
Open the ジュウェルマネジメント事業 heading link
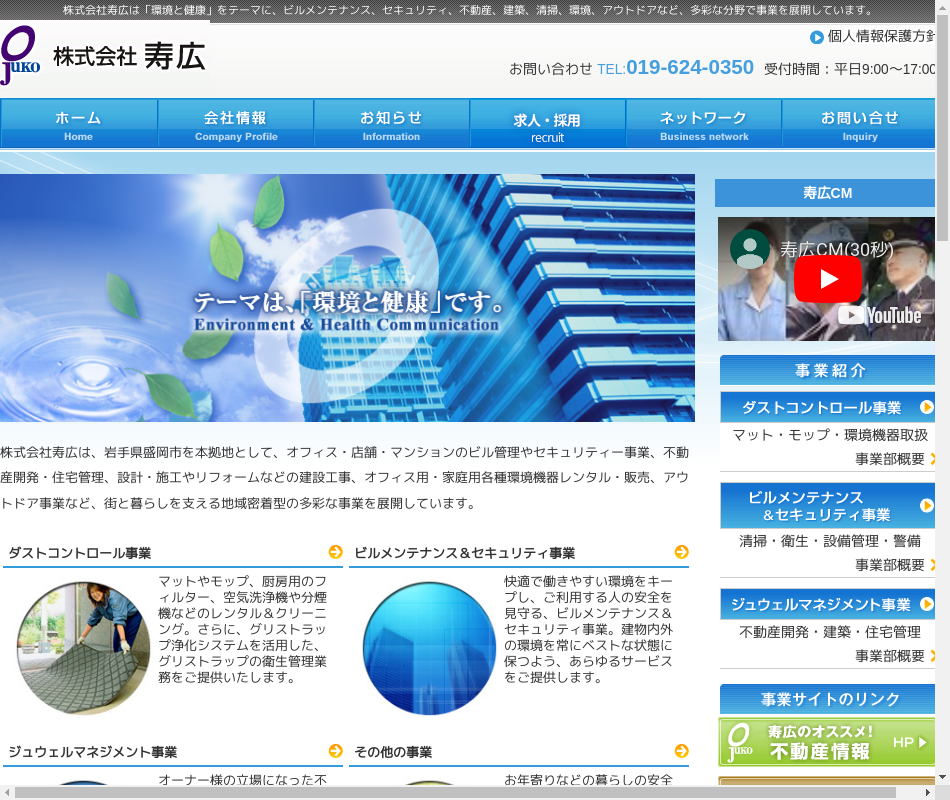(x=93, y=752)
